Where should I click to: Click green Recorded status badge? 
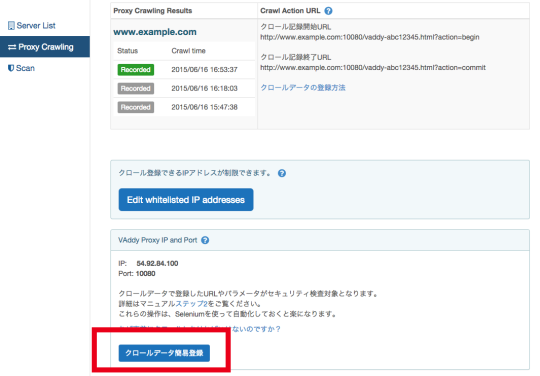[136, 70]
